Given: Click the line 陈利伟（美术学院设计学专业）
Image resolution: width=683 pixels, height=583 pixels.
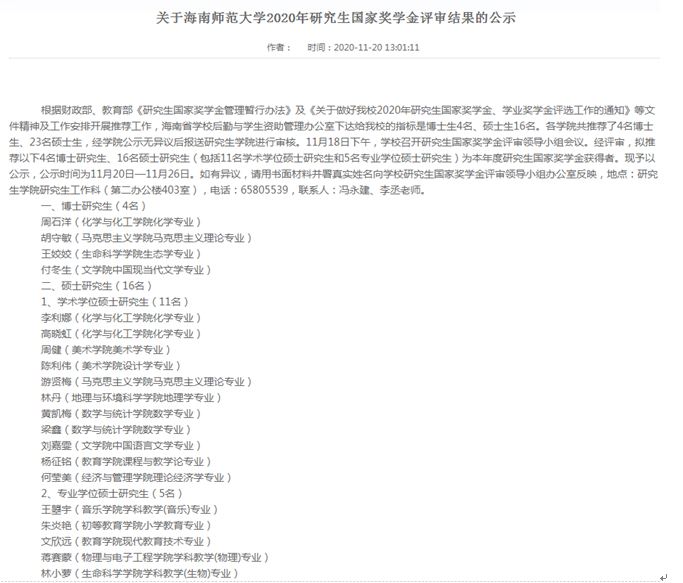Looking at the screenshot, I should click(111, 366).
